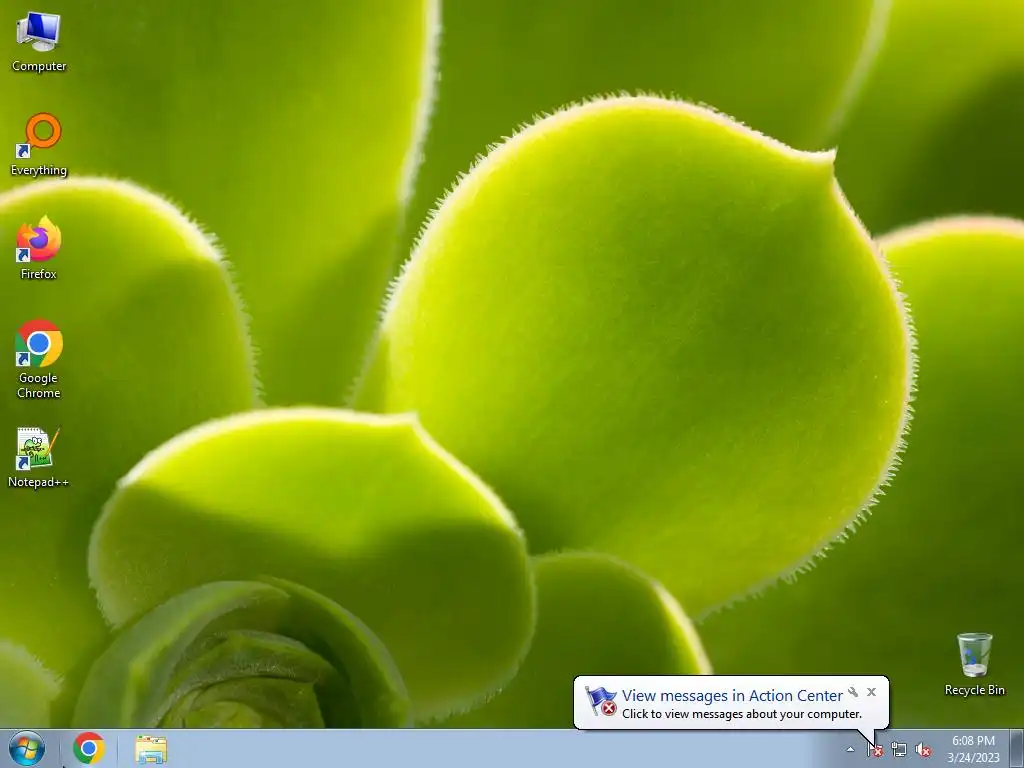
Task: Click the Show desktop button at taskbar end
Action: click(x=1017, y=748)
